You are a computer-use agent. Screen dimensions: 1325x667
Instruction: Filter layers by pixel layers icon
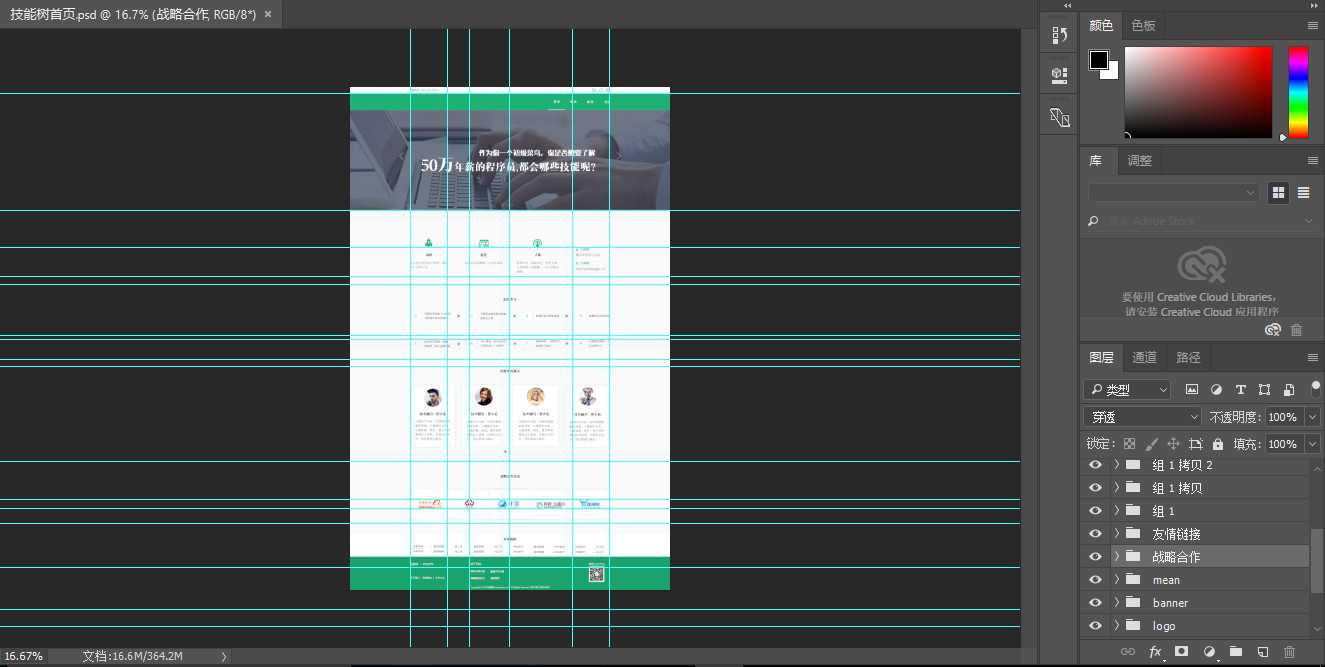(x=1192, y=390)
